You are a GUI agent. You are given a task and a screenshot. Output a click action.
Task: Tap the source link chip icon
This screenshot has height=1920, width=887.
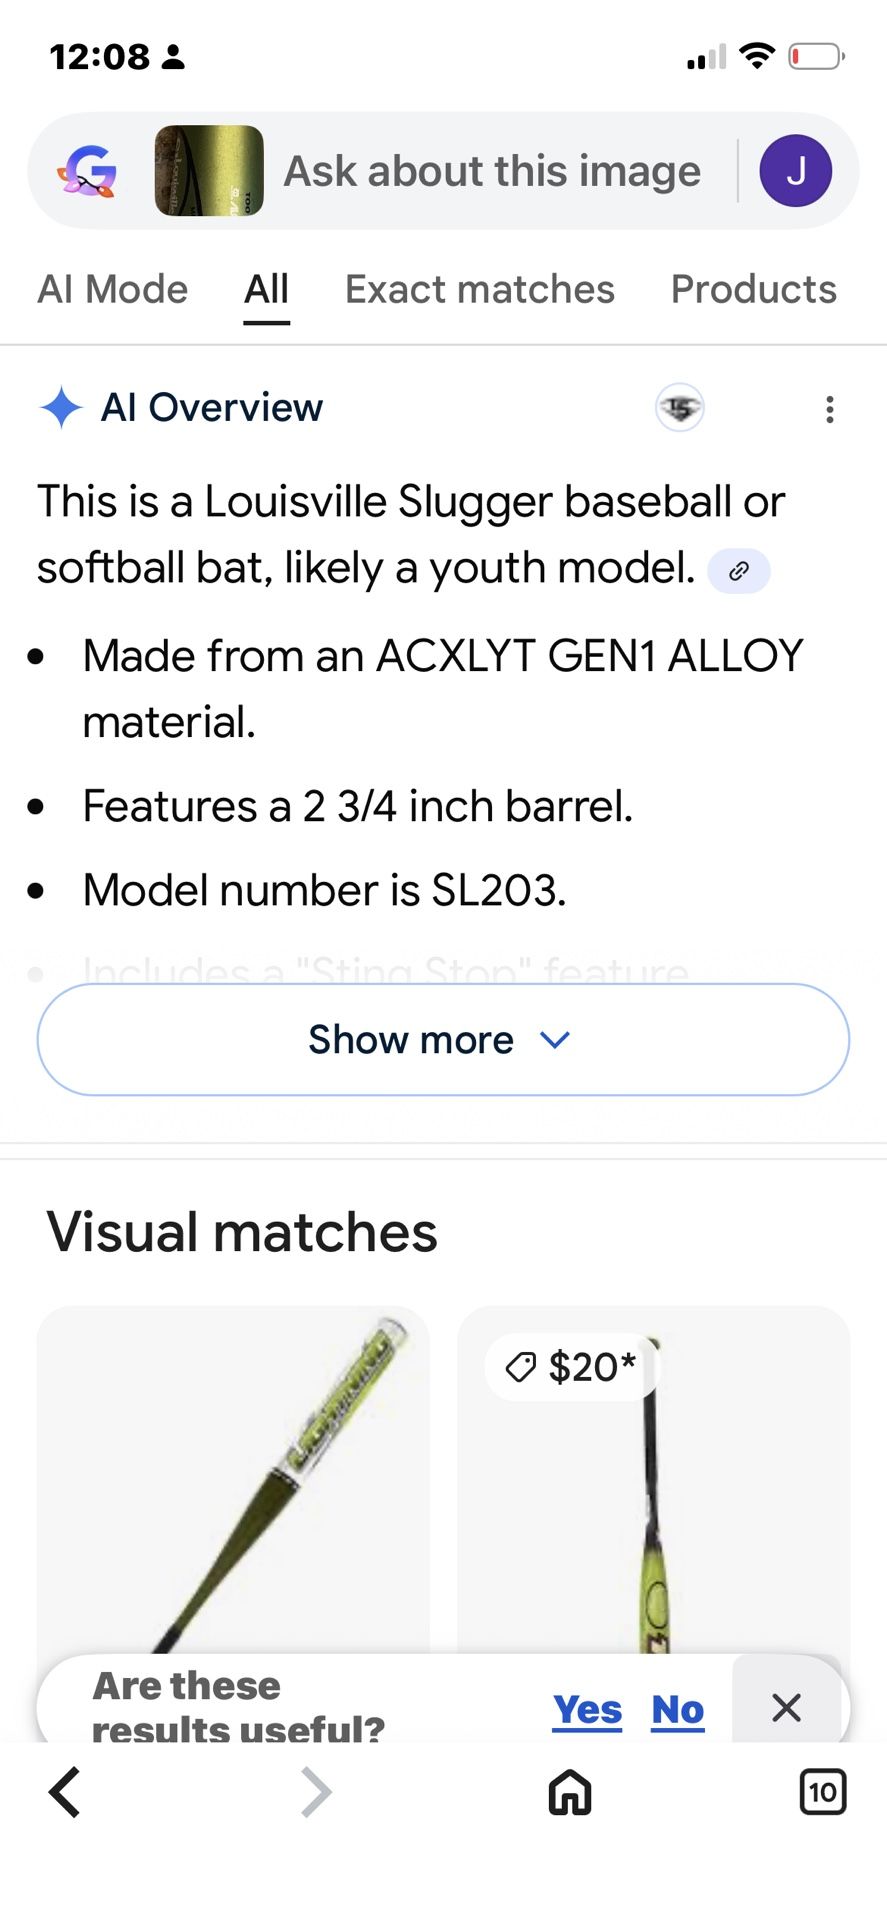(x=738, y=571)
